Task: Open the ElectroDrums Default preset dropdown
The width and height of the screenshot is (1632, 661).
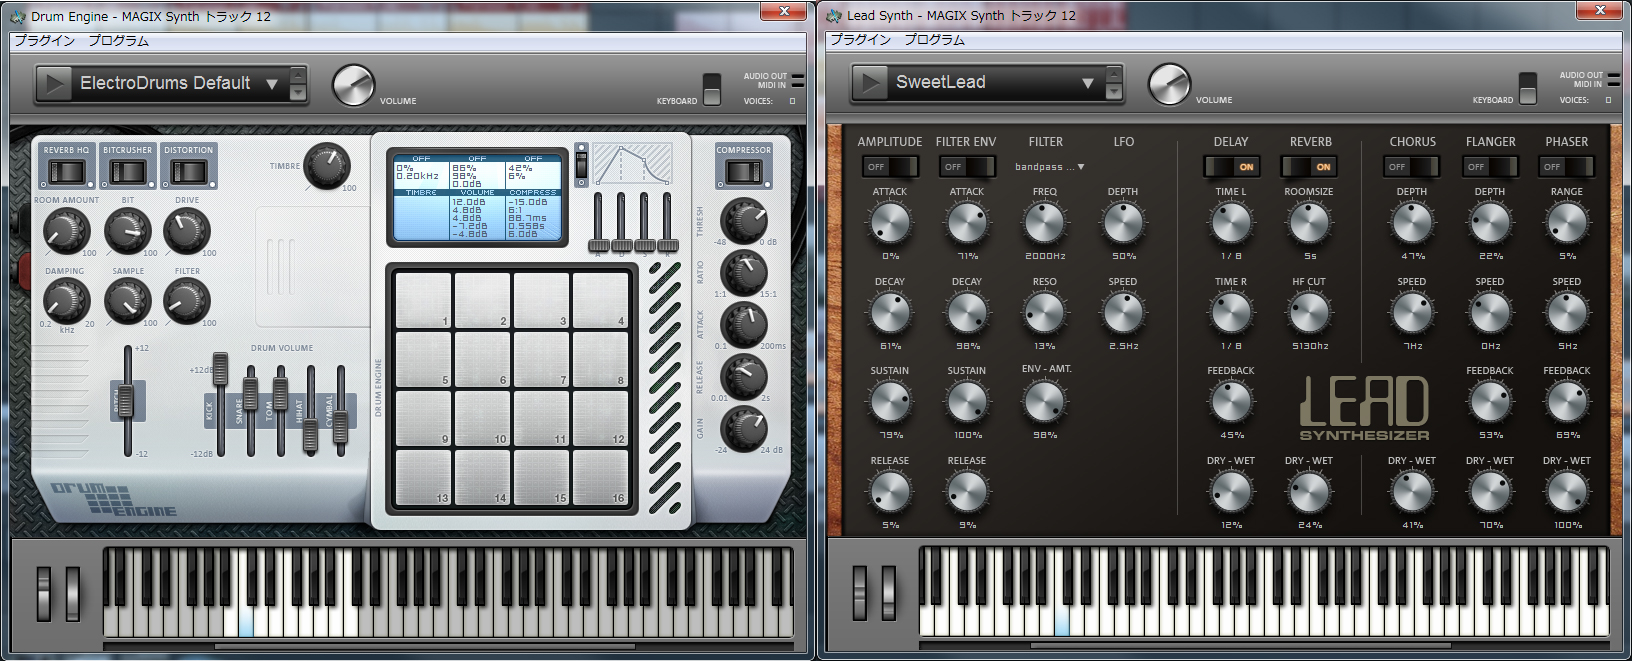Action: pyautogui.click(x=271, y=84)
